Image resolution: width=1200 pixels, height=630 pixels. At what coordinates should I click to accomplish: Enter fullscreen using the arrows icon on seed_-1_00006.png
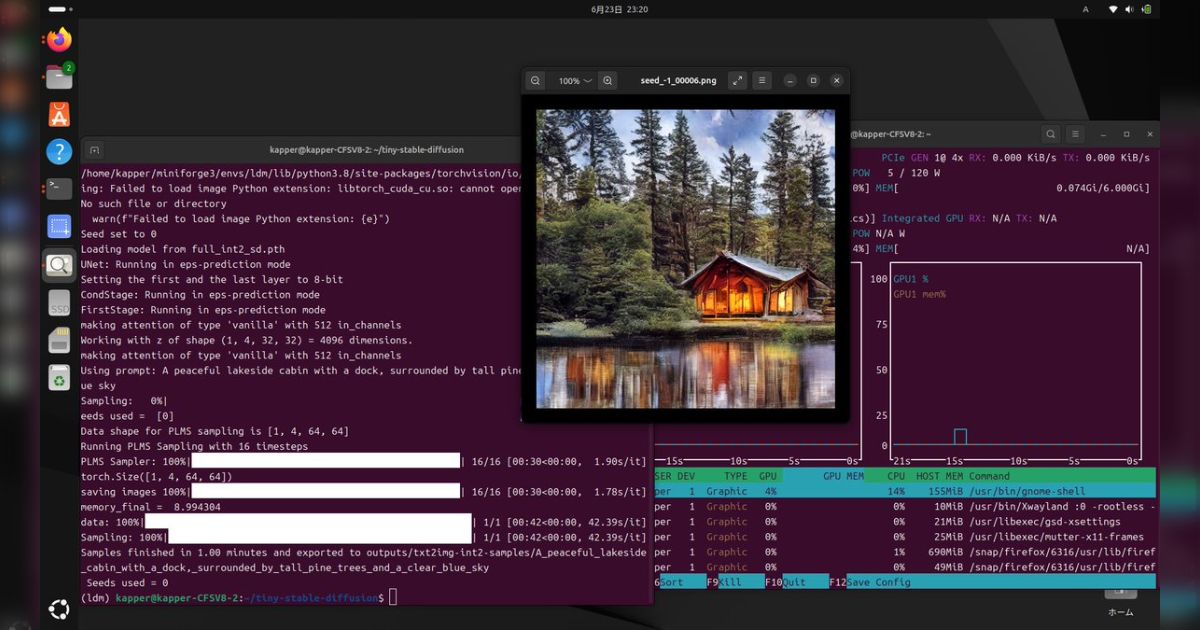click(x=737, y=80)
